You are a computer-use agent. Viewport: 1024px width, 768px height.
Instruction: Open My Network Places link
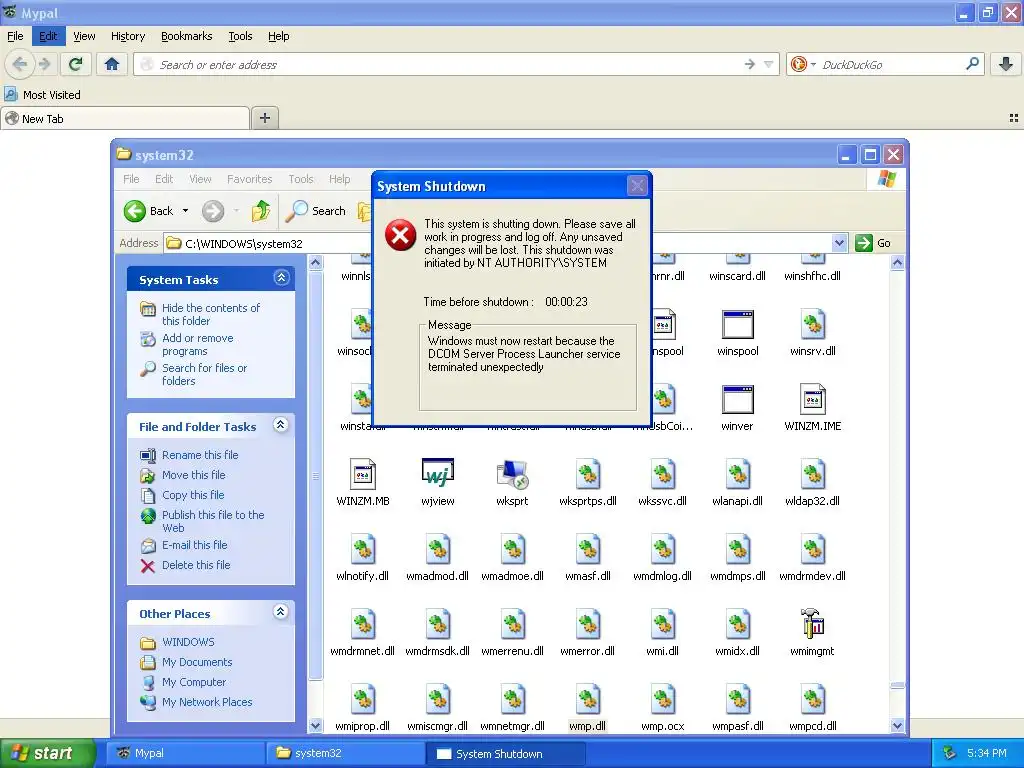pos(207,702)
